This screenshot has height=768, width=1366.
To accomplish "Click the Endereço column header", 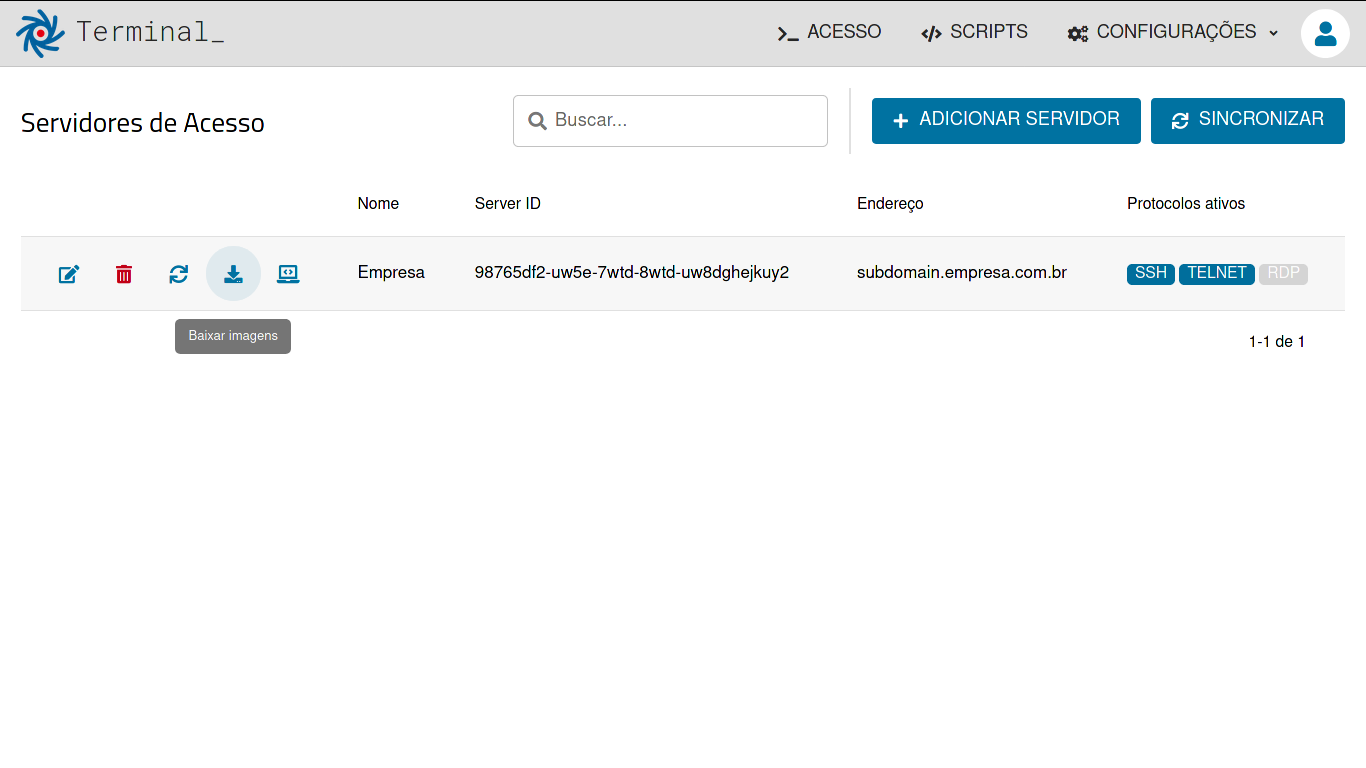I will pyautogui.click(x=890, y=204).
